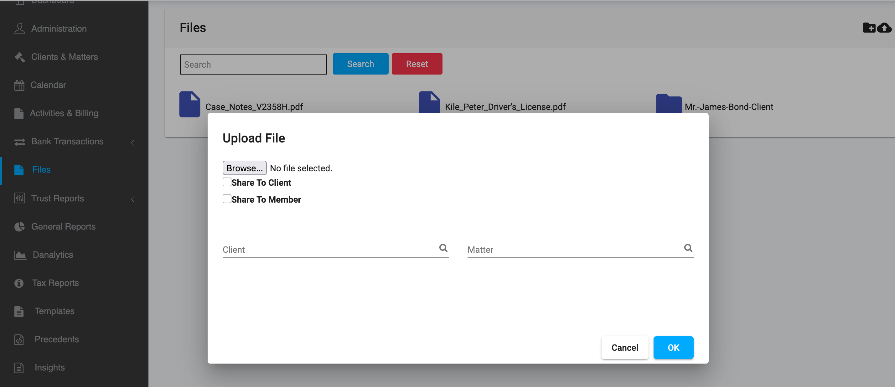Click the Files page icon in sidebar
The image size is (895, 387).
19,170
